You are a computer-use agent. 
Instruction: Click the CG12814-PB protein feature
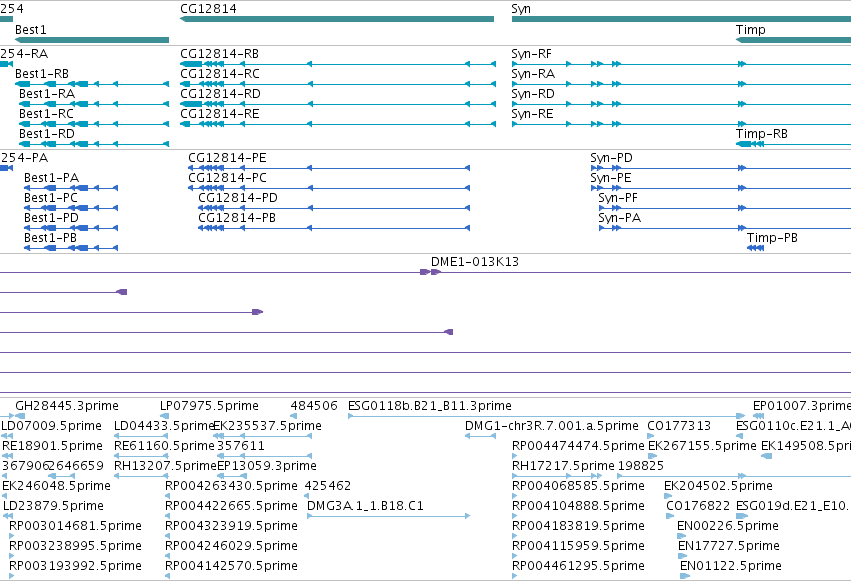coord(334,228)
